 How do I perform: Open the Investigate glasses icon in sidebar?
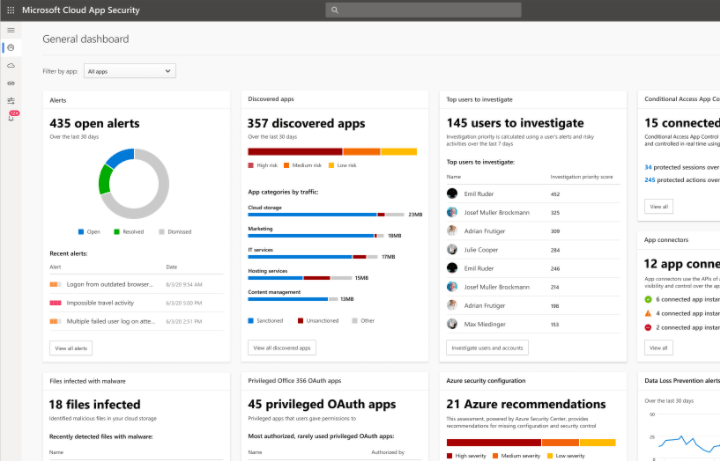tap(11, 83)
